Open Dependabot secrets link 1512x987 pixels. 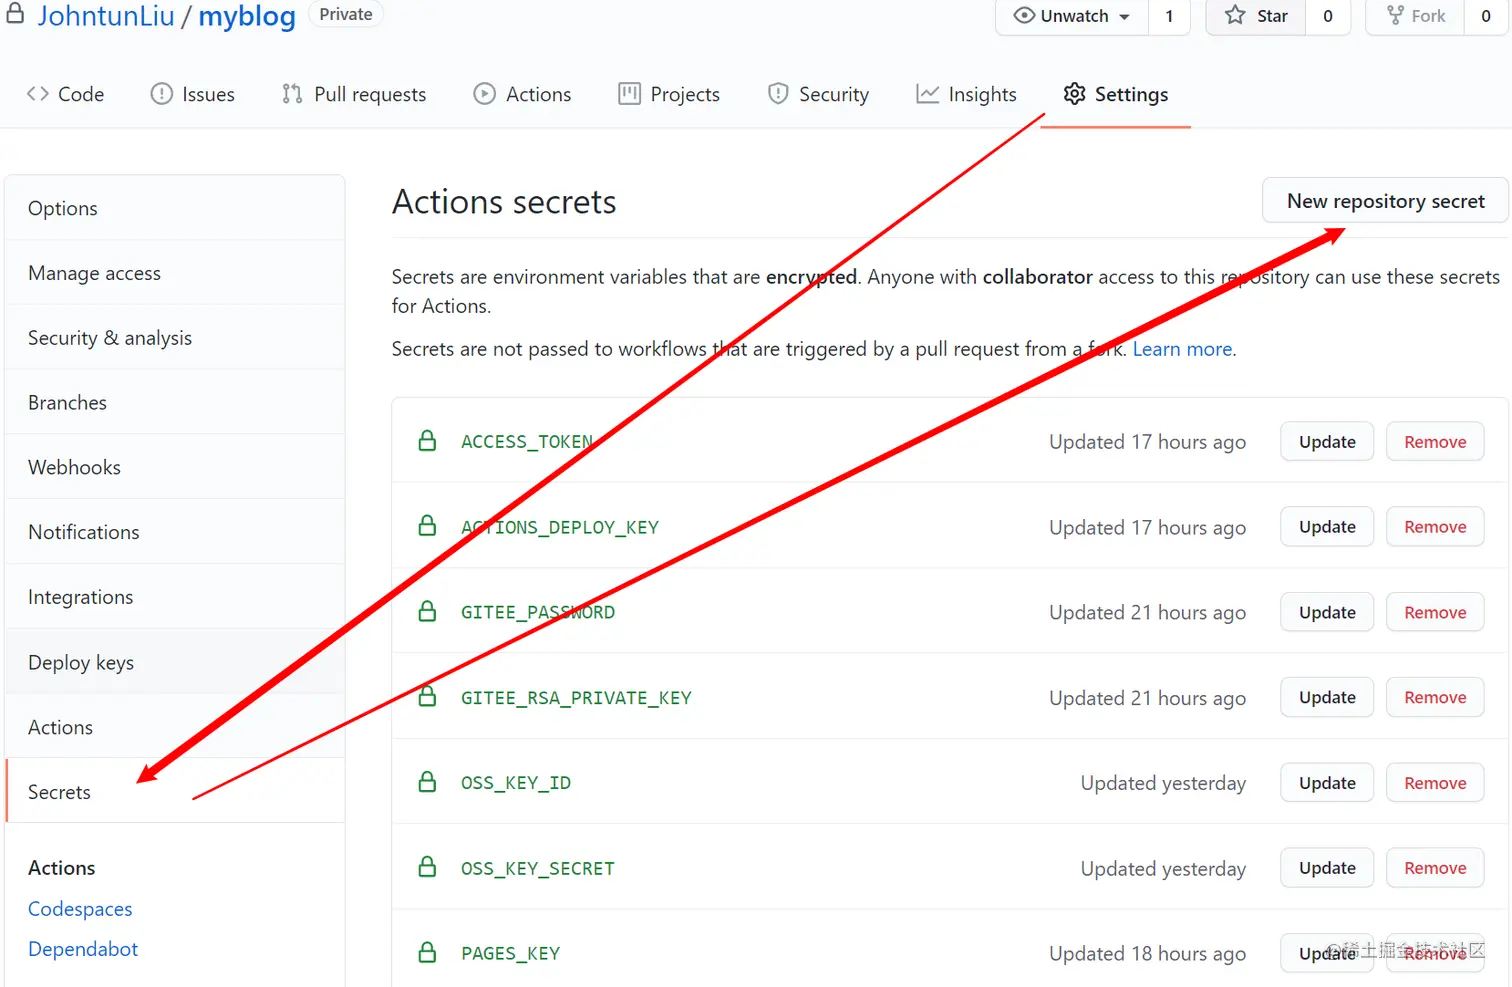(83, 949)
